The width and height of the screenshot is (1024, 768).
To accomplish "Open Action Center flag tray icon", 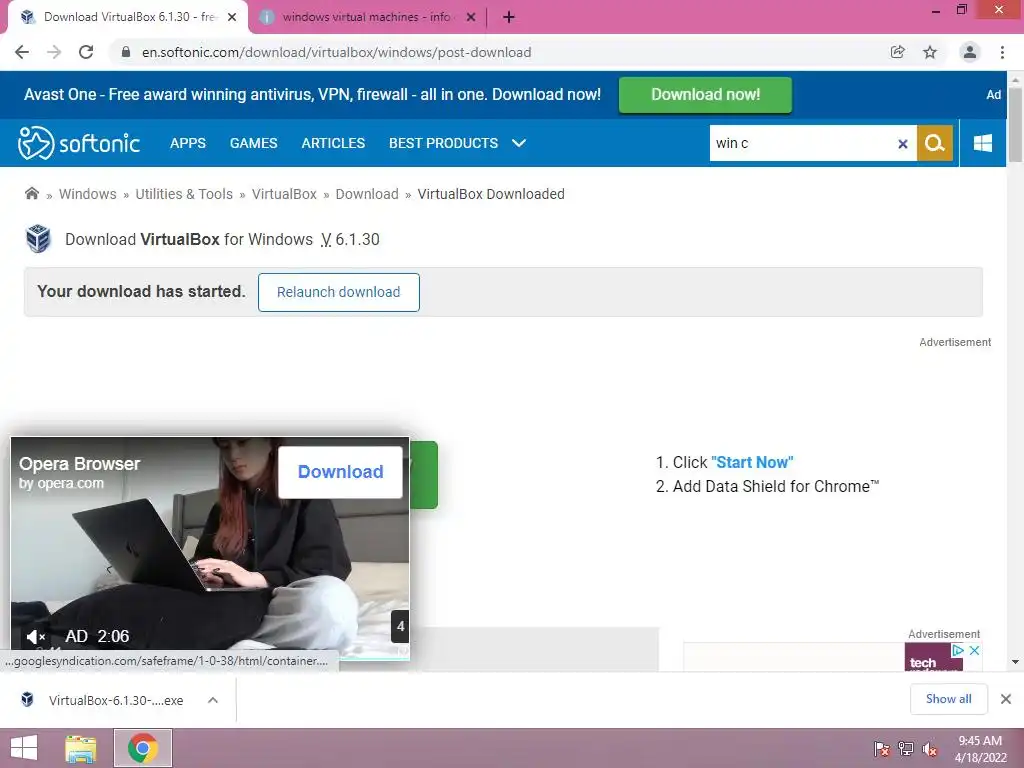I will point(882,749).
